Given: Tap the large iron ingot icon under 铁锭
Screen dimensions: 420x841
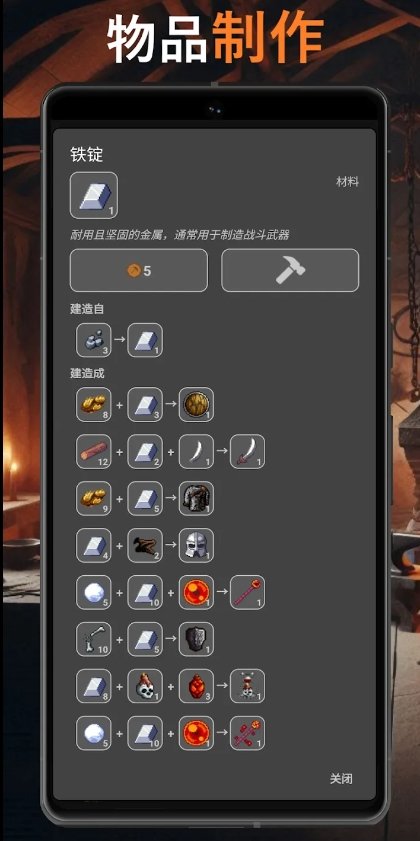Looking at the screenshot, I should (94, 195).
